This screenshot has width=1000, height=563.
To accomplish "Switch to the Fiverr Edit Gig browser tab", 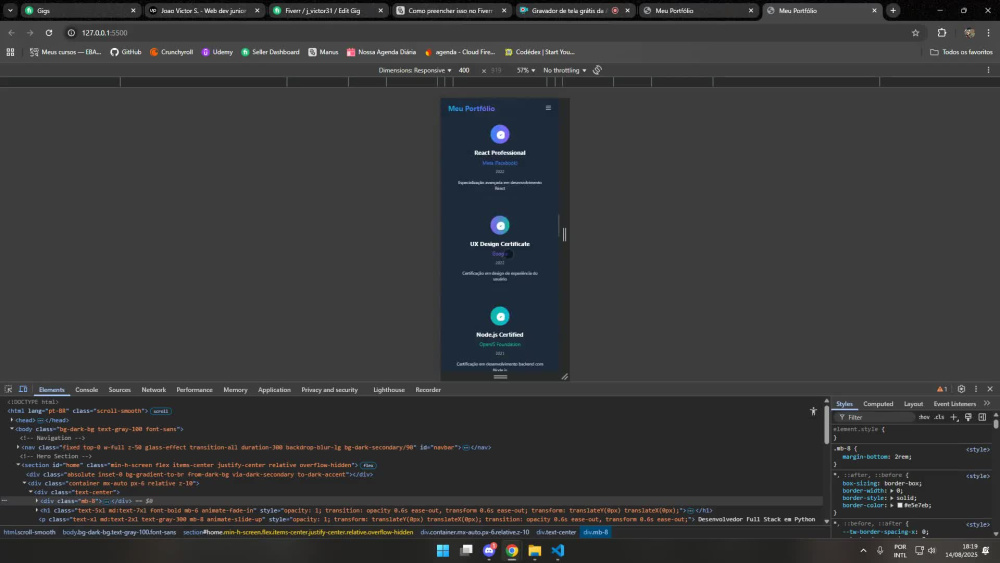I will (328, 10).
